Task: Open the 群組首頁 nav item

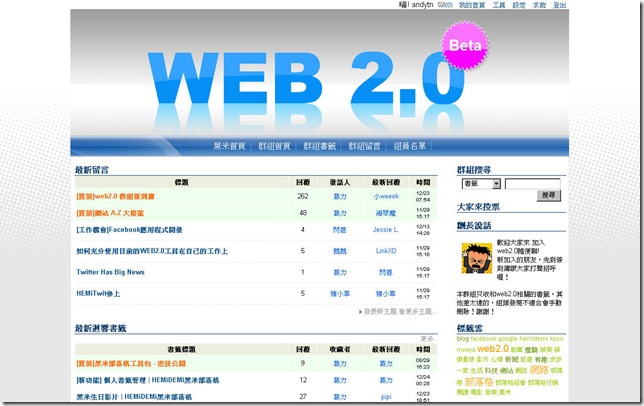Action: pyautogui.click(x=274, y=146)
